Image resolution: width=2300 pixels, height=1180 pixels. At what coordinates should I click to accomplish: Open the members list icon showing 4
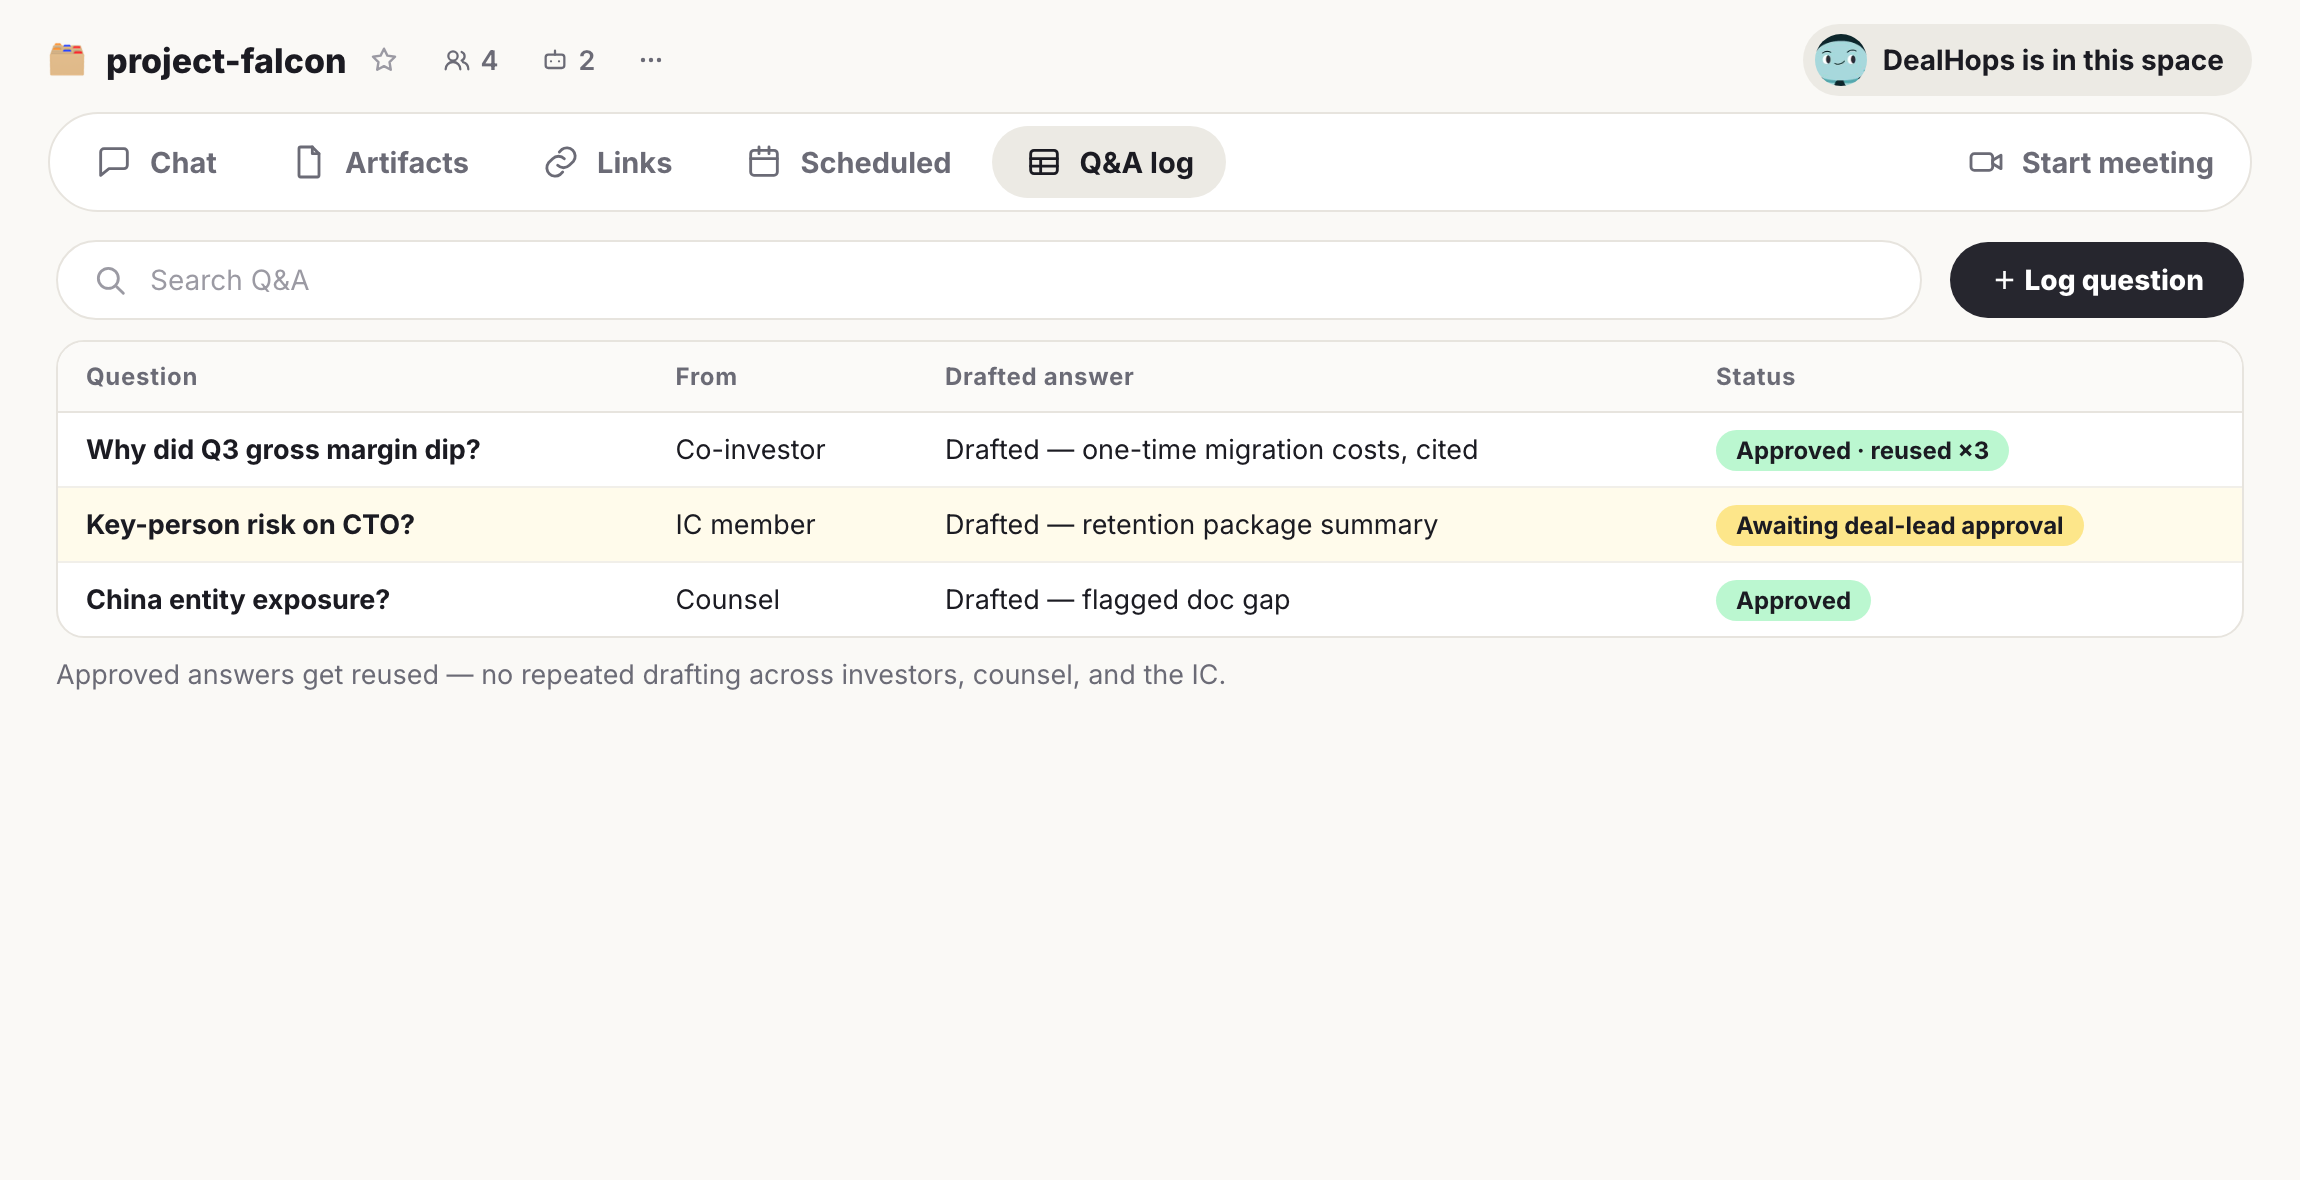[470, 60]
